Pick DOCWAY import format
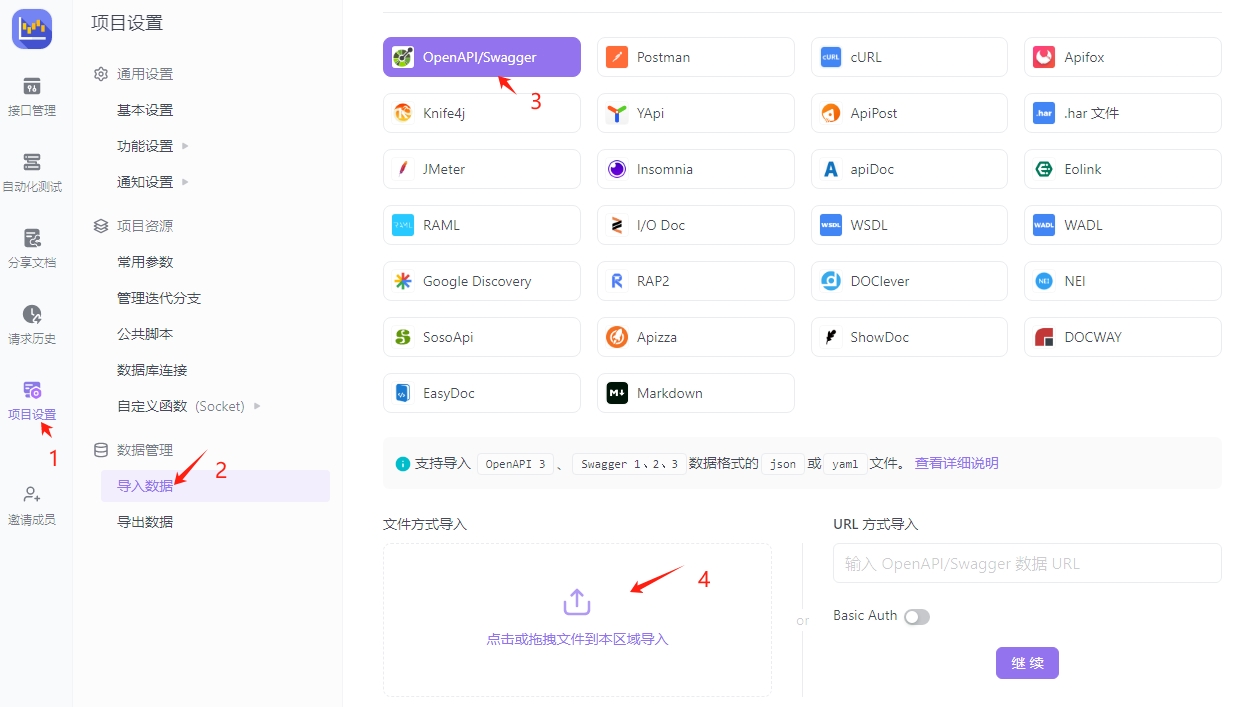Image resolution: width=1235 pixels, height=707 pixels. (1123, 337)
